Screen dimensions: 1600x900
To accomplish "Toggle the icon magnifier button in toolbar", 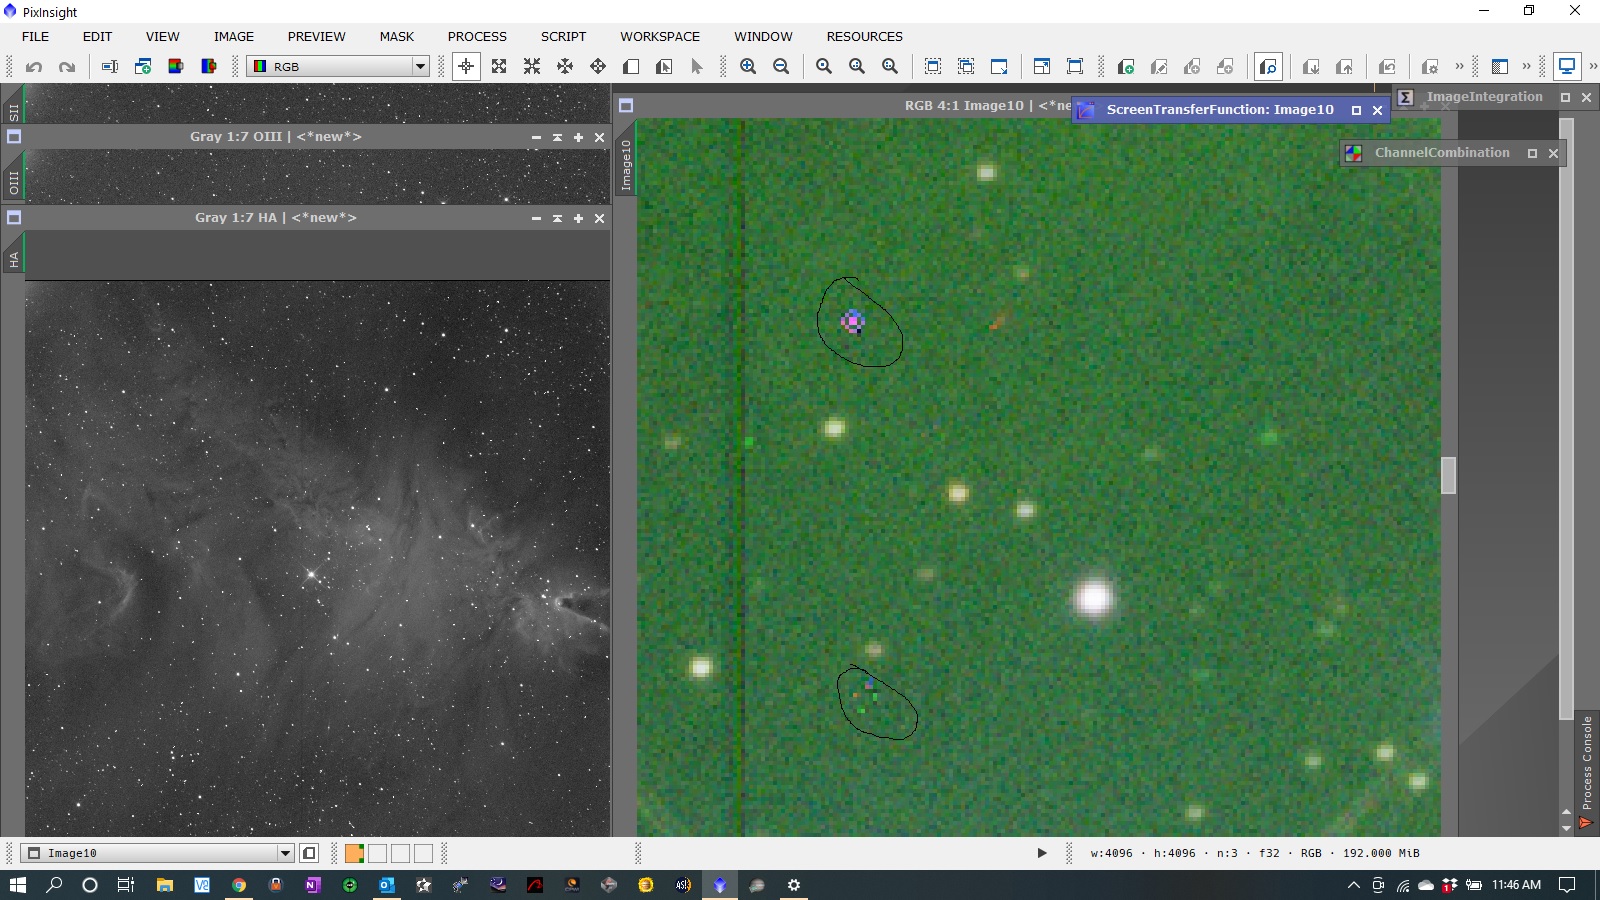I will pos(1269,67).
